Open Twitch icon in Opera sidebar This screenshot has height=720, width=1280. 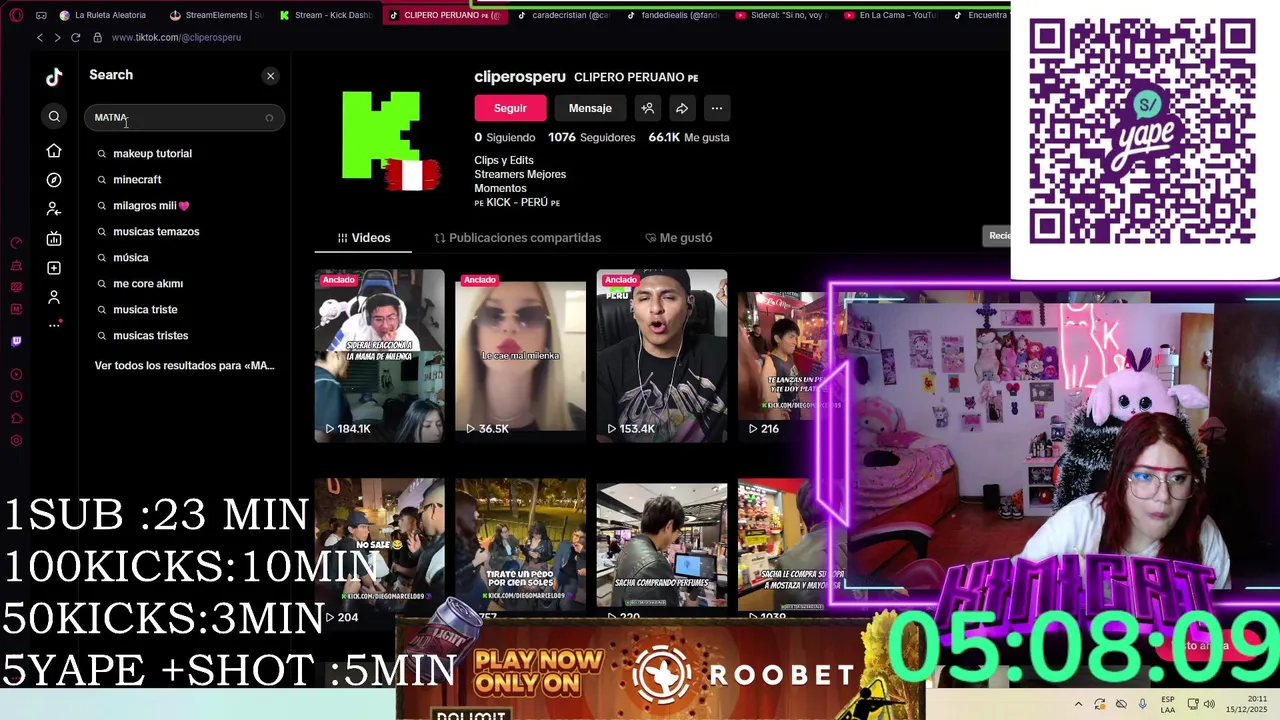[16, 341]
